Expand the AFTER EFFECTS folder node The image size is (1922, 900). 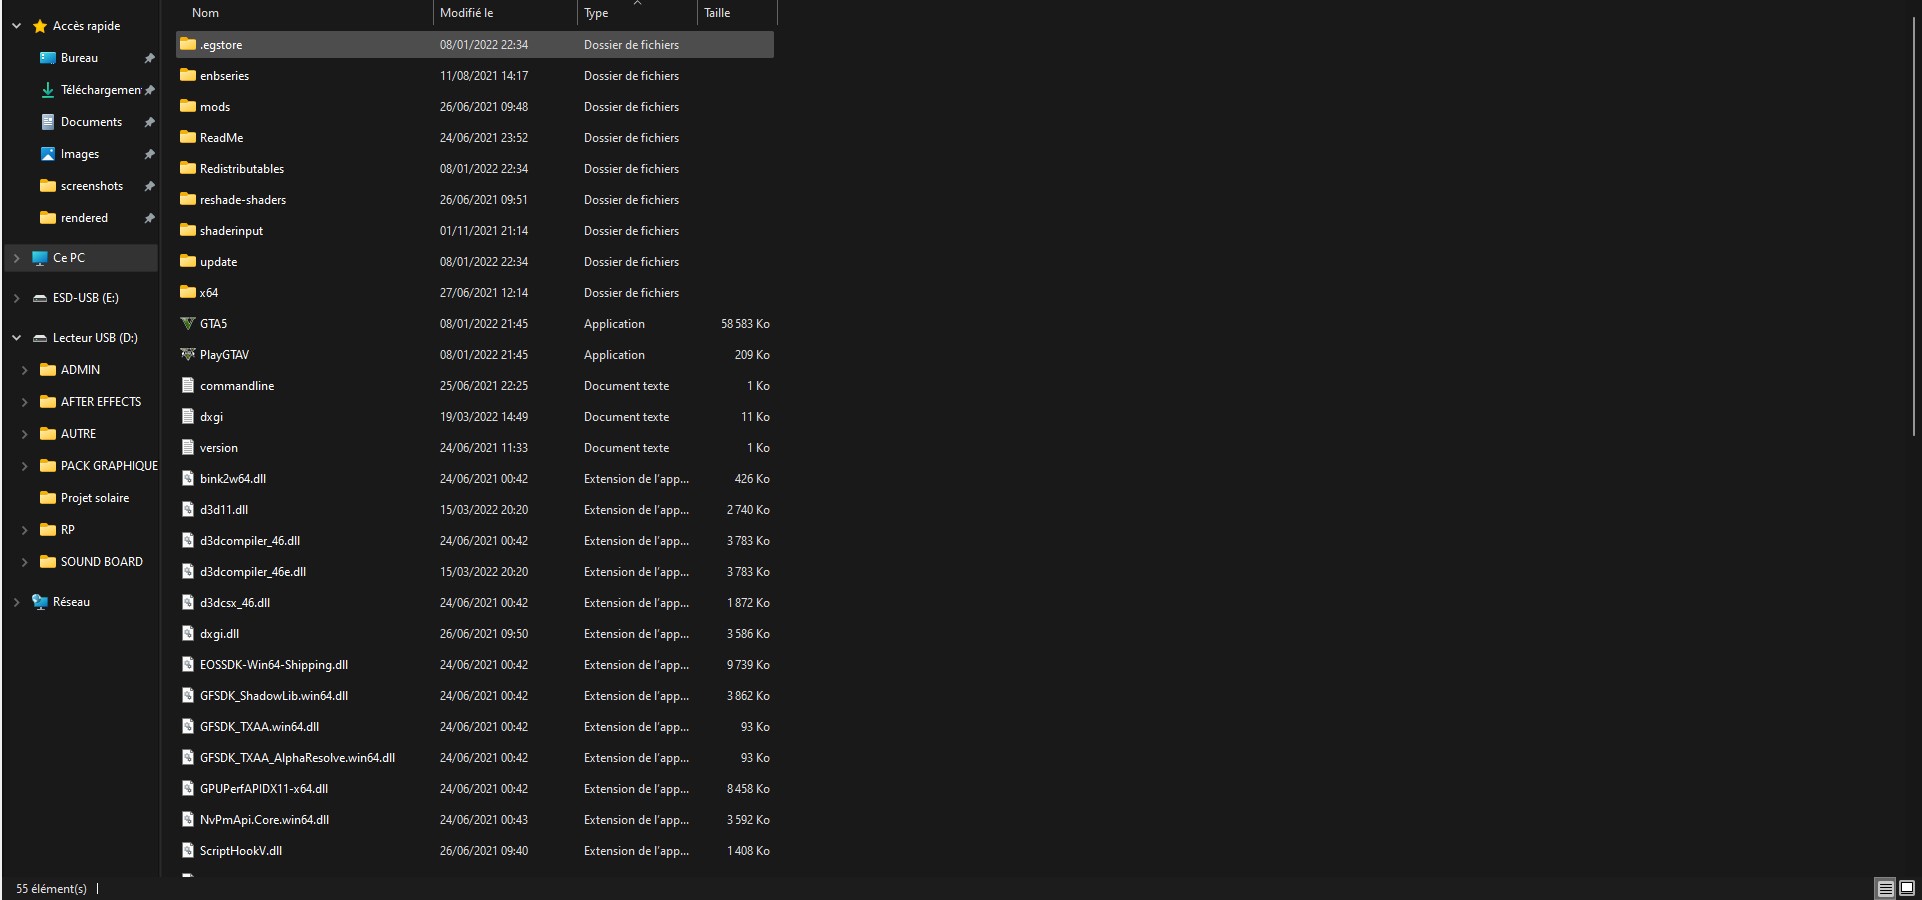click(24, 402)
